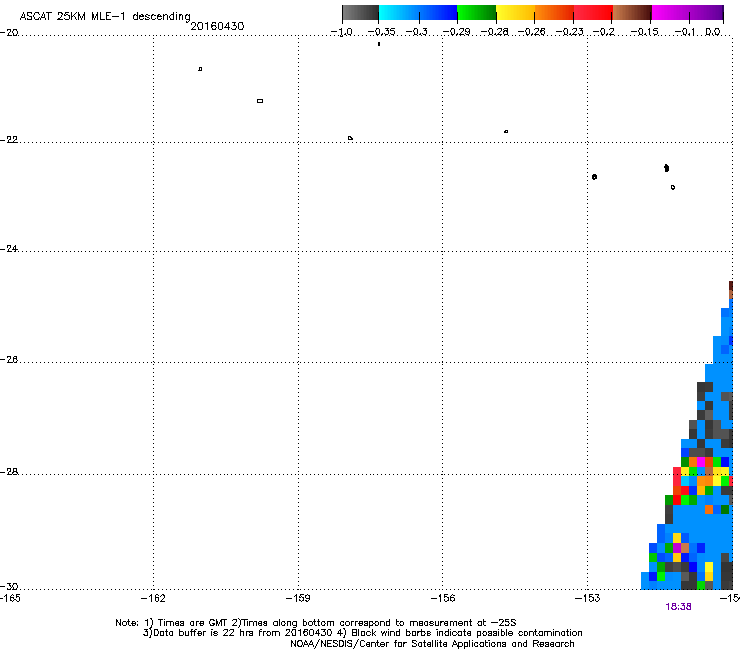The width and height of the screenshot is (740, 650).
Task: Click the green segment of the color bar
Action: 477,13
